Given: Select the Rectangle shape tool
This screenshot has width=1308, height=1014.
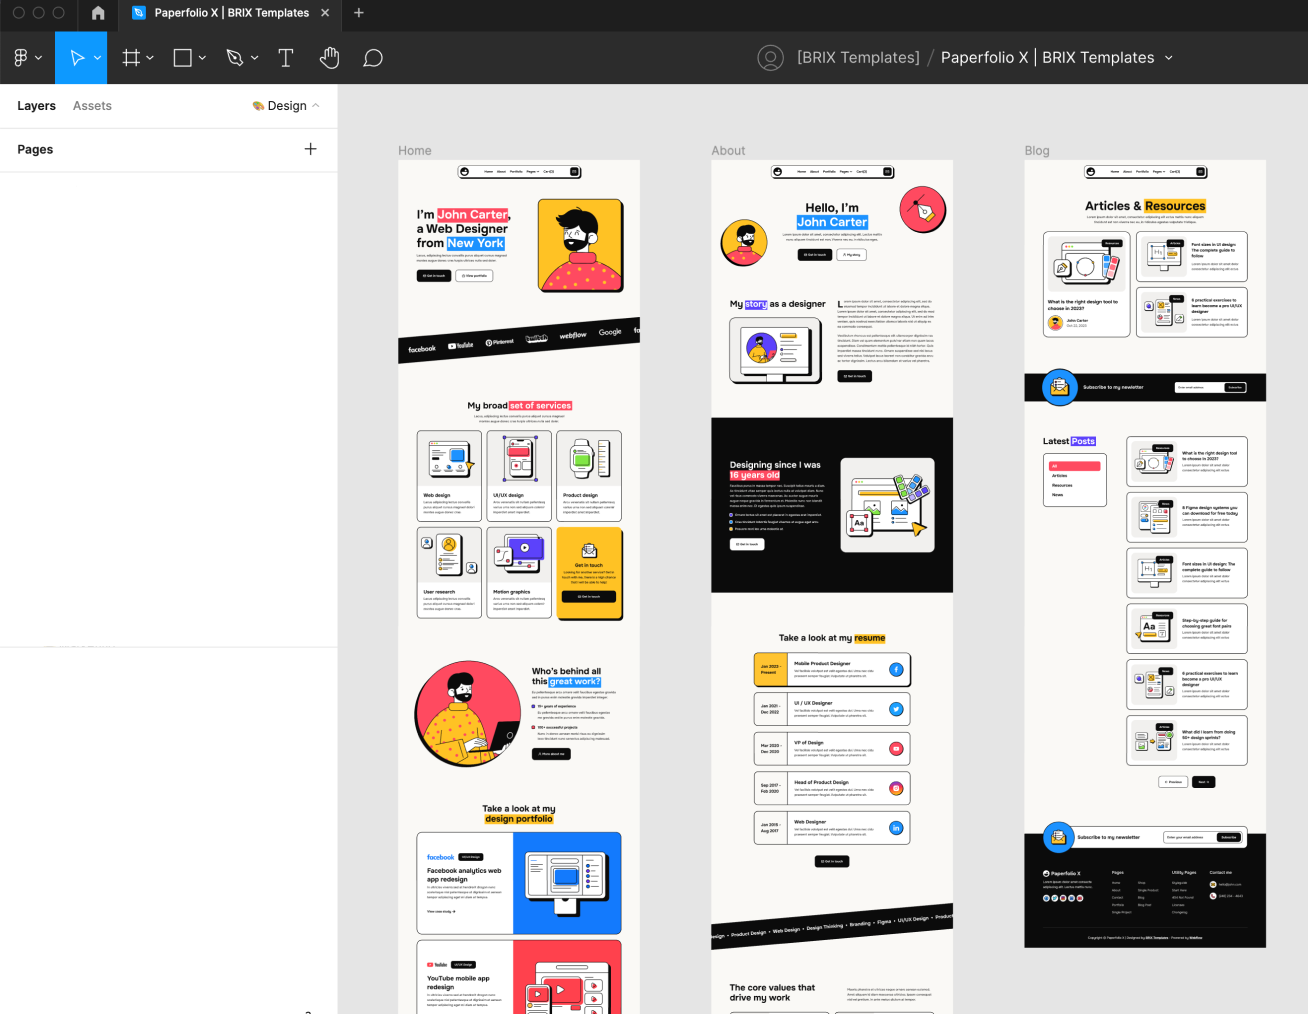Looking at the screenshot, I should (183, 58).
